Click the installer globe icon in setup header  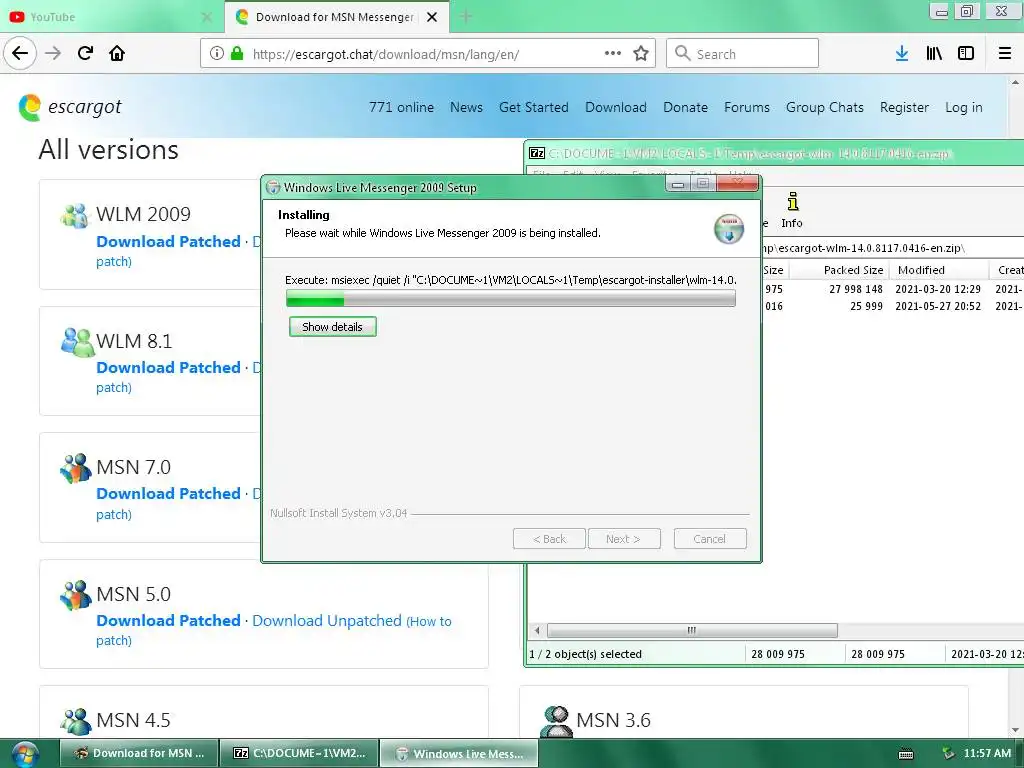pos(728,229)
